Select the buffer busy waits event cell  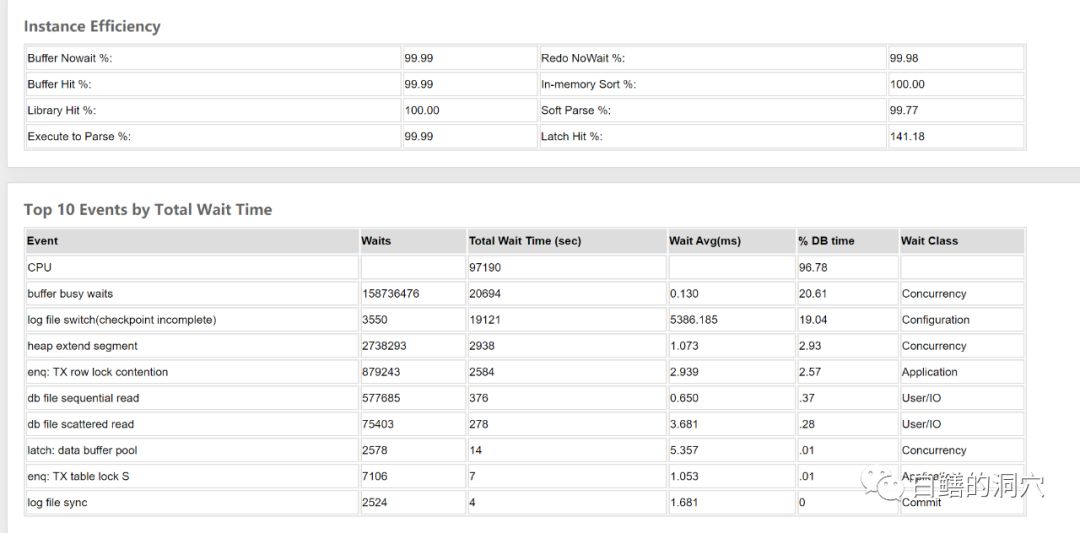coord(70,294)
